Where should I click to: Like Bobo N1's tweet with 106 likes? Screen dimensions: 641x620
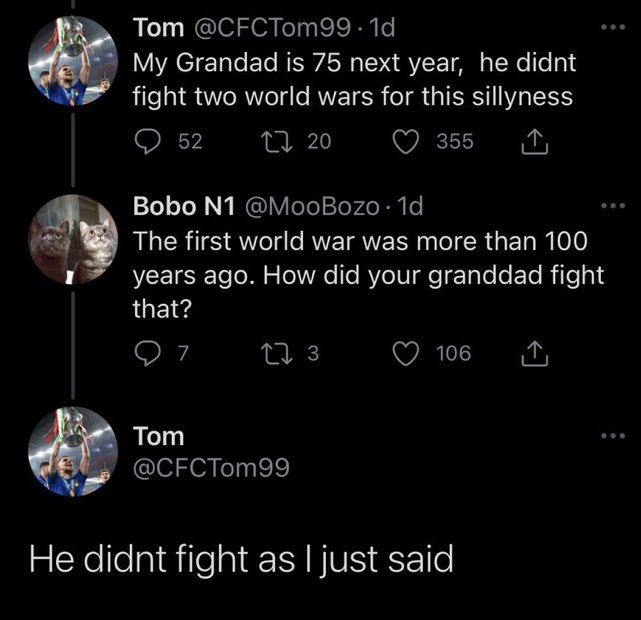[407, 353]
